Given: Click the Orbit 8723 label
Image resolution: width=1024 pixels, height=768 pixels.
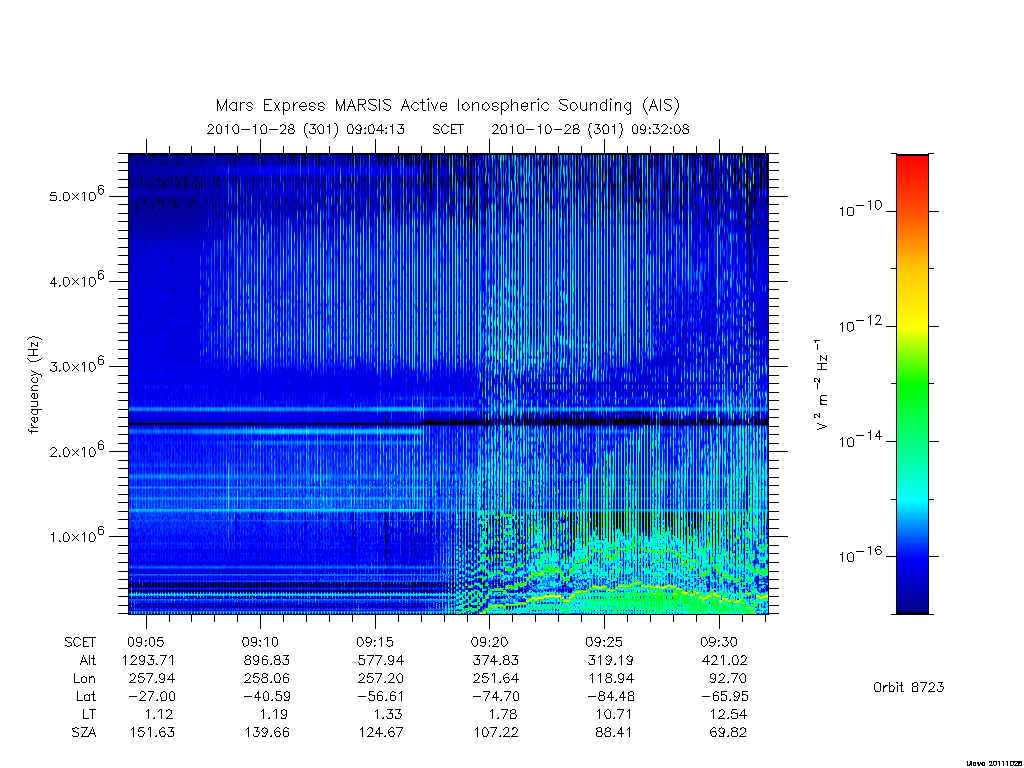Looking at the screenshot, I should 908,688.
